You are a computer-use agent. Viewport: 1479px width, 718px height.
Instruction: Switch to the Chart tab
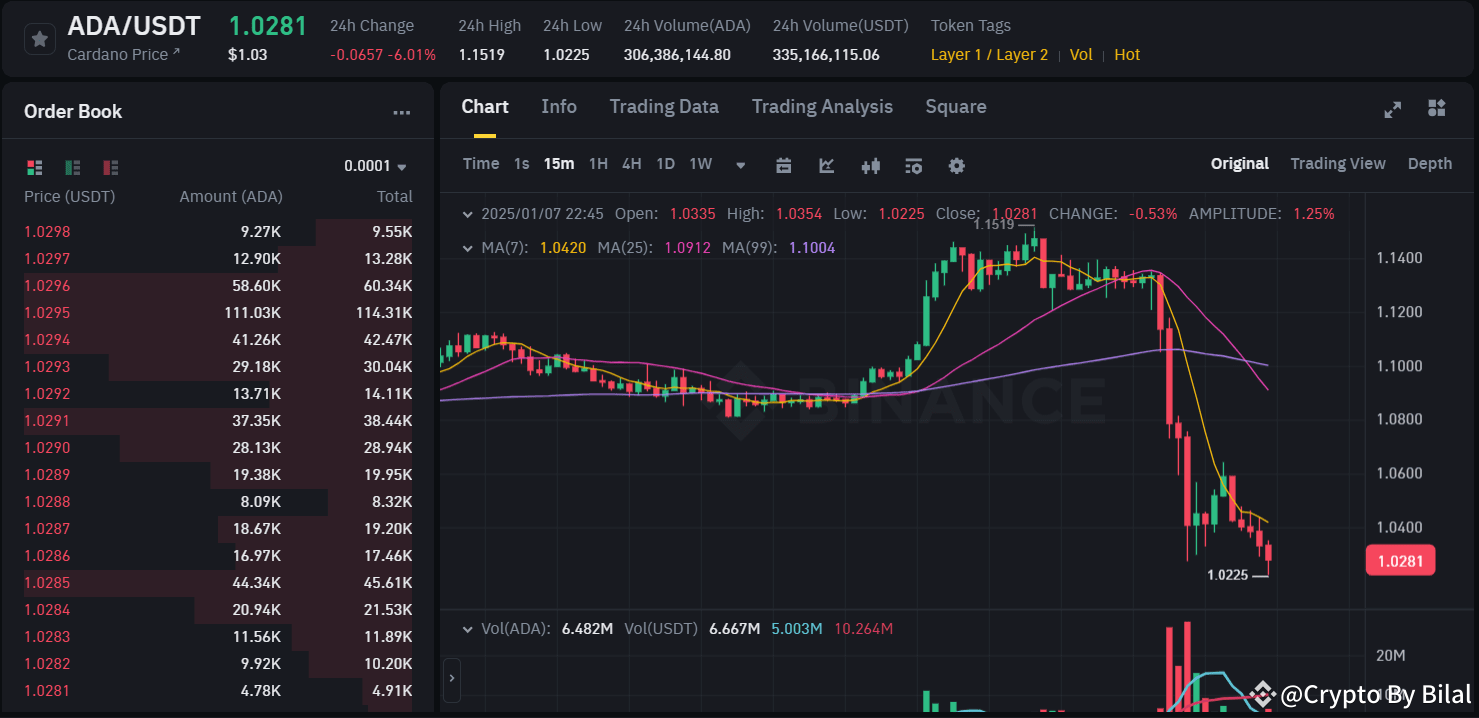[x=485, y=107]
